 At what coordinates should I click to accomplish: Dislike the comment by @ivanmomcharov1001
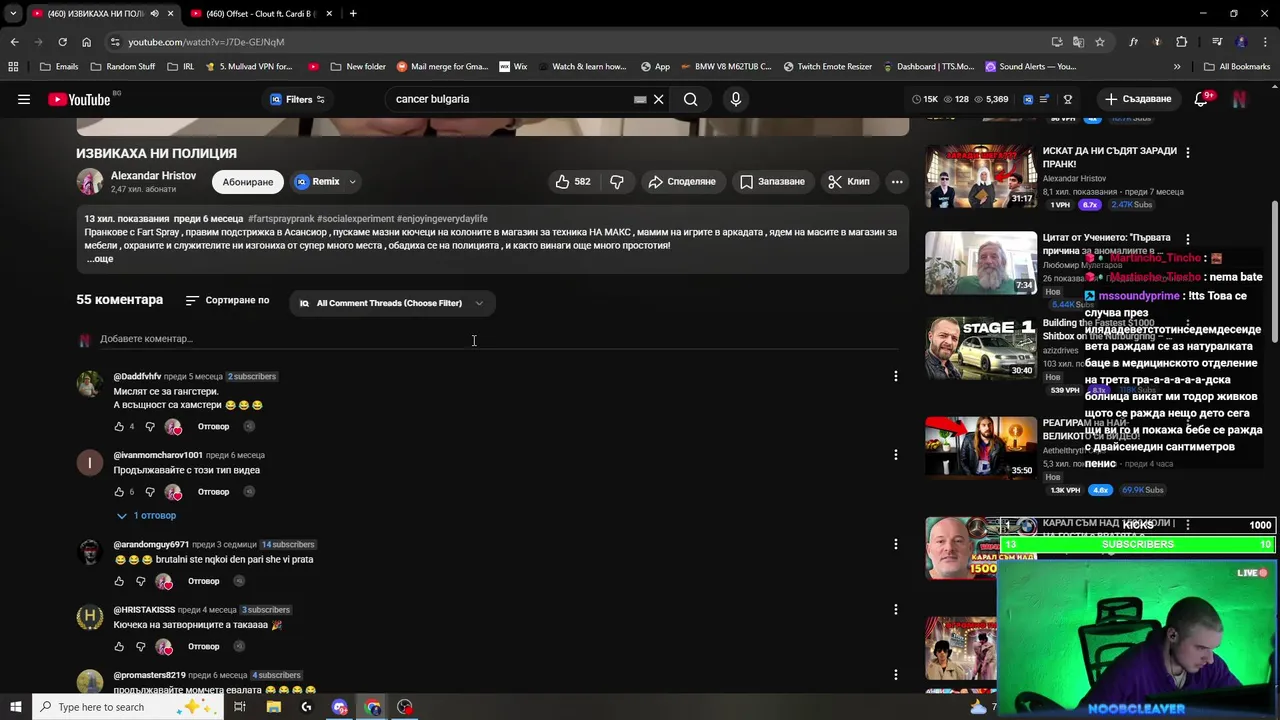pos(150,492)
